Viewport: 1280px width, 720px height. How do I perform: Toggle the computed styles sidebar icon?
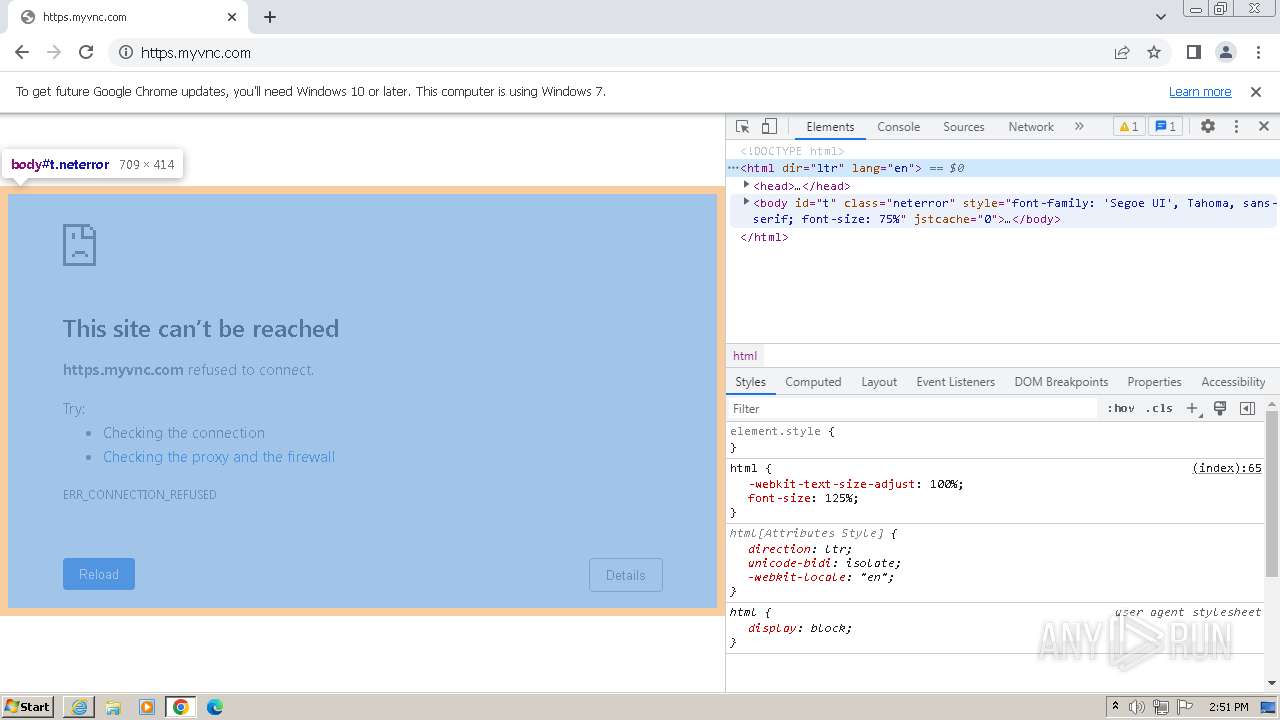[1247, 408]
